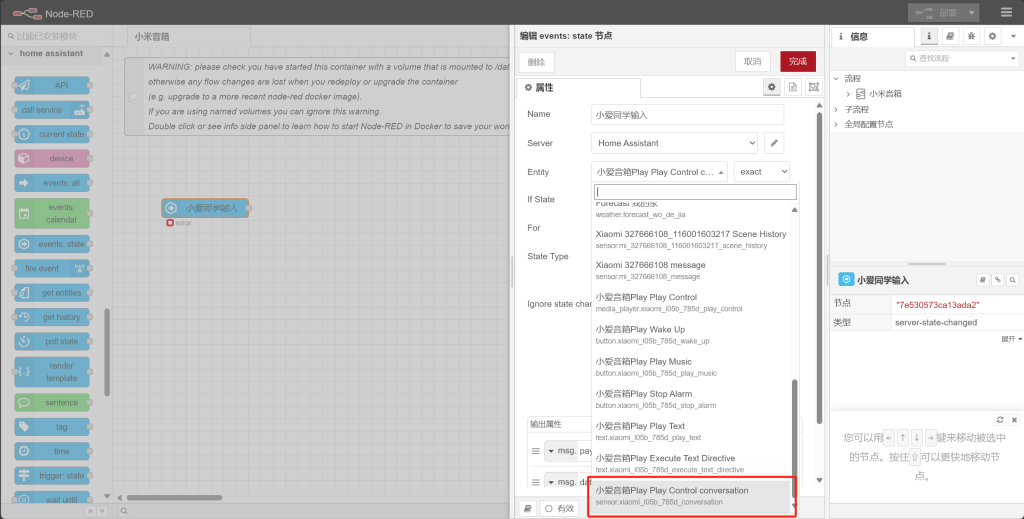Viewport: 1024px width, 519px height.
Task: Click the Name input field
Action: 687,114
